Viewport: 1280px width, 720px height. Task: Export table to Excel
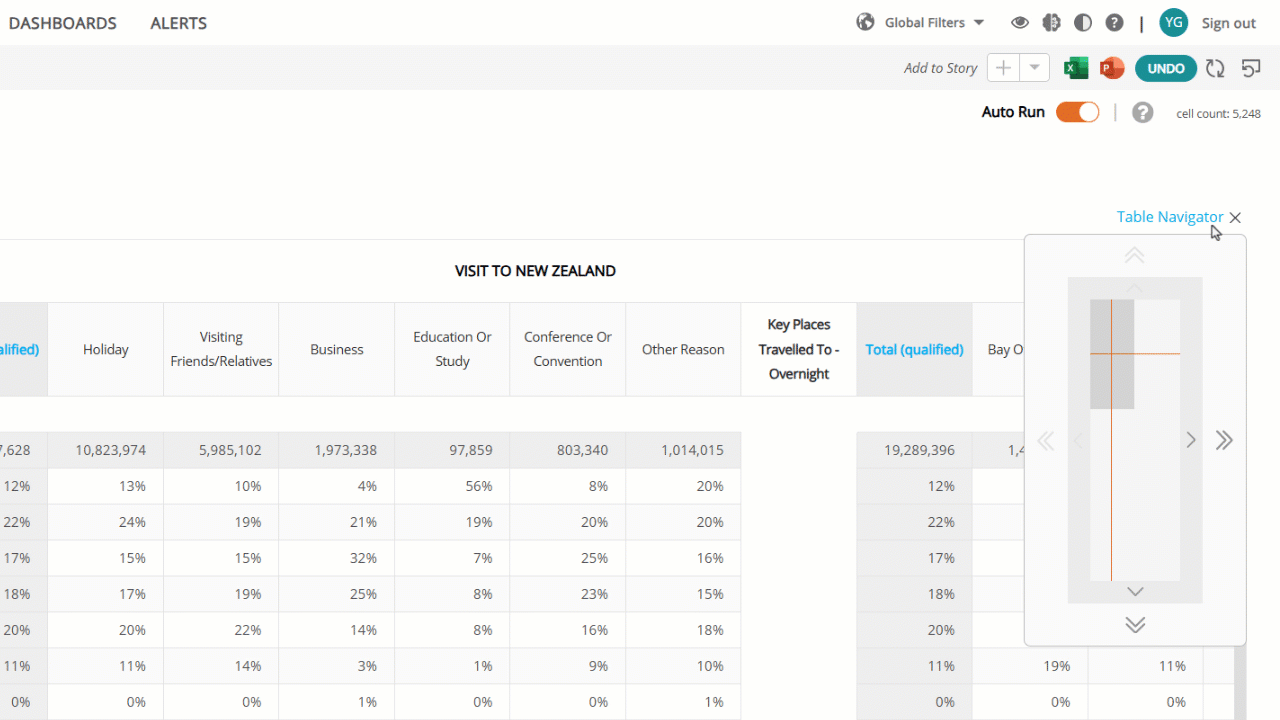(1076, 68)
